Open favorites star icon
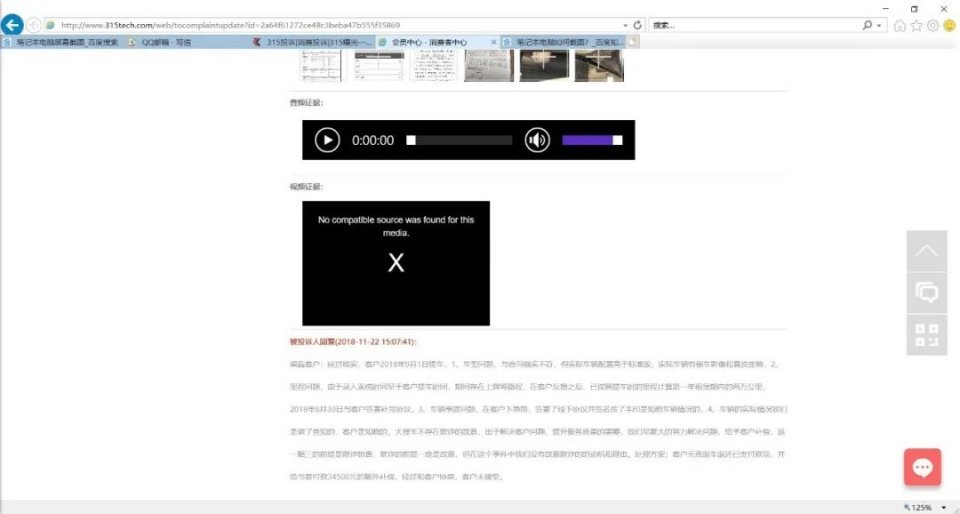960x514 pixels. pyautogui.click(x=916, y=25)
